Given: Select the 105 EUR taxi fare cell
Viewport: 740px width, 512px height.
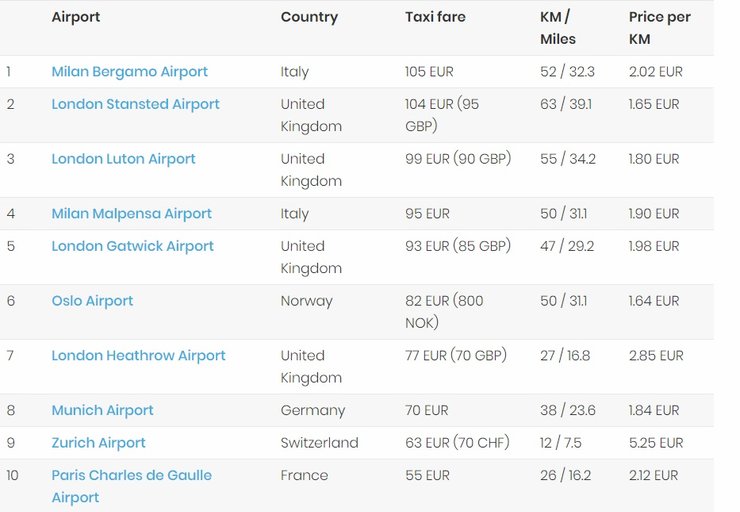Looking at the screenshot, I should point(430,72).
